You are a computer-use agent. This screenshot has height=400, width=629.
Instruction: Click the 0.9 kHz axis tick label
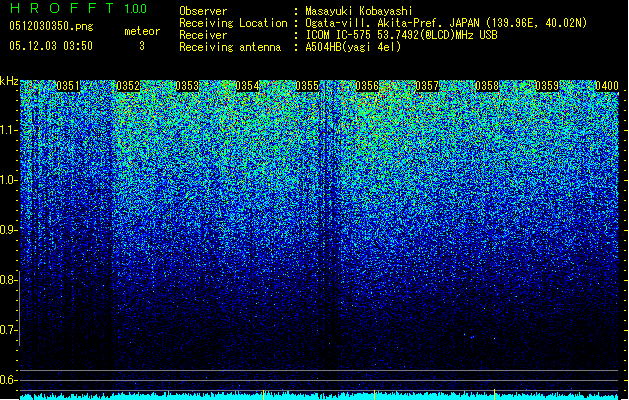coord(9,230)
